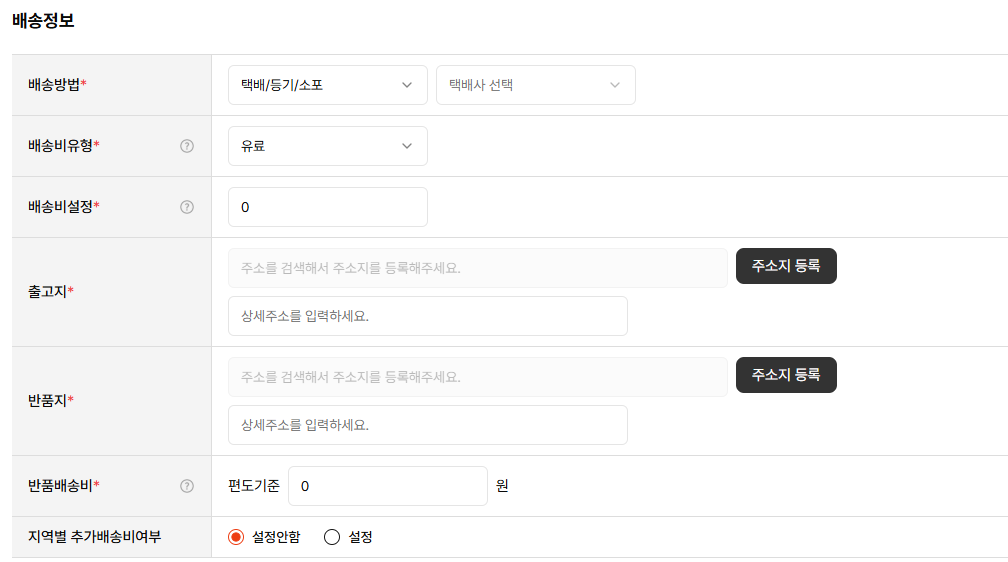Select the 설정 radio button

332,537
